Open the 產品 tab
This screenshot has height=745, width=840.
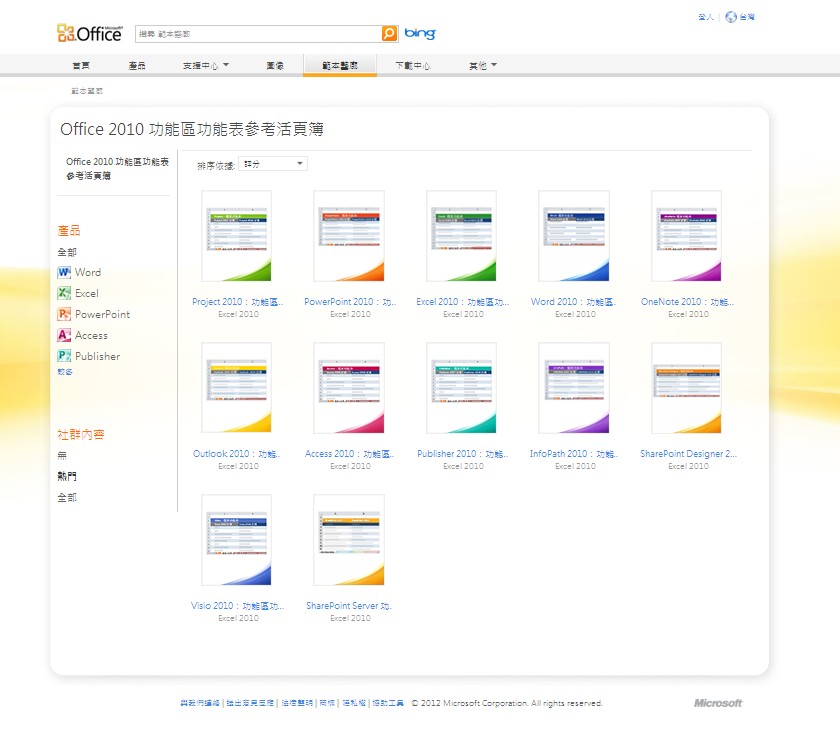(137, 65)
